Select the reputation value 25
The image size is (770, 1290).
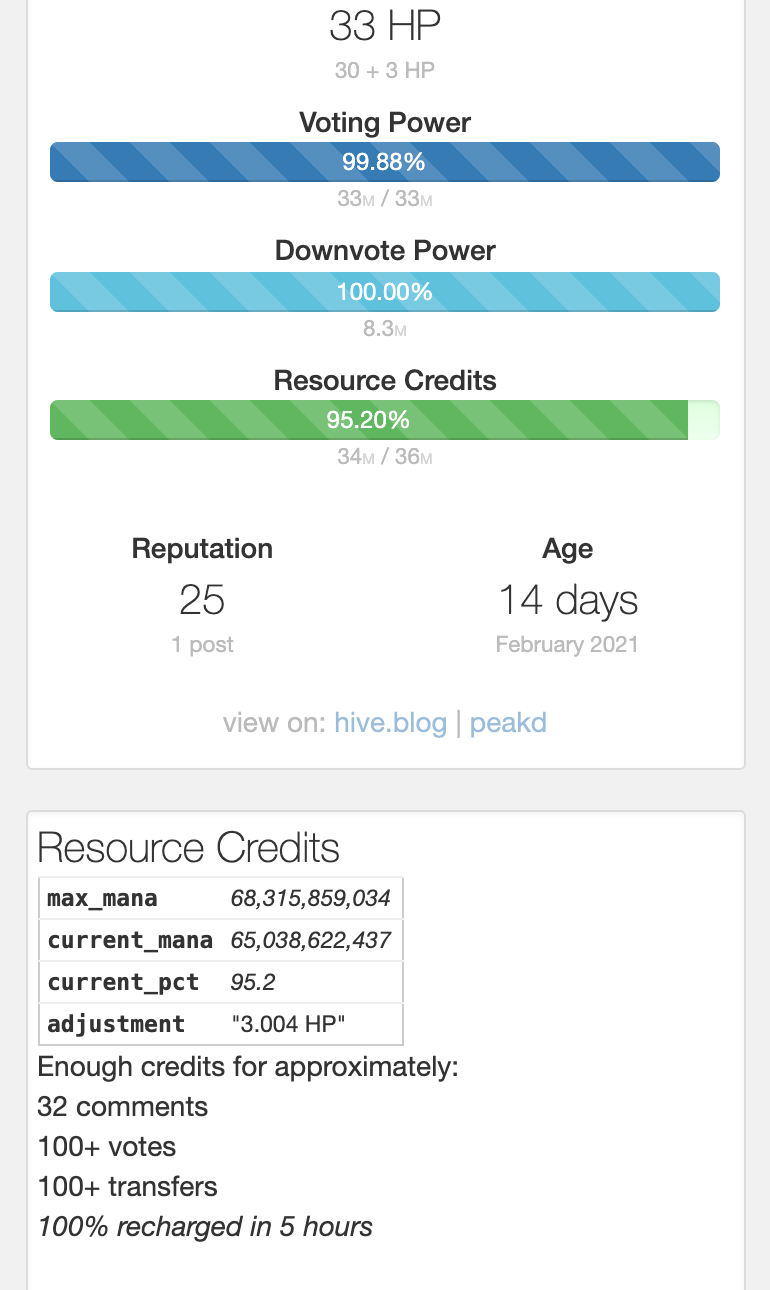(202, 600)
